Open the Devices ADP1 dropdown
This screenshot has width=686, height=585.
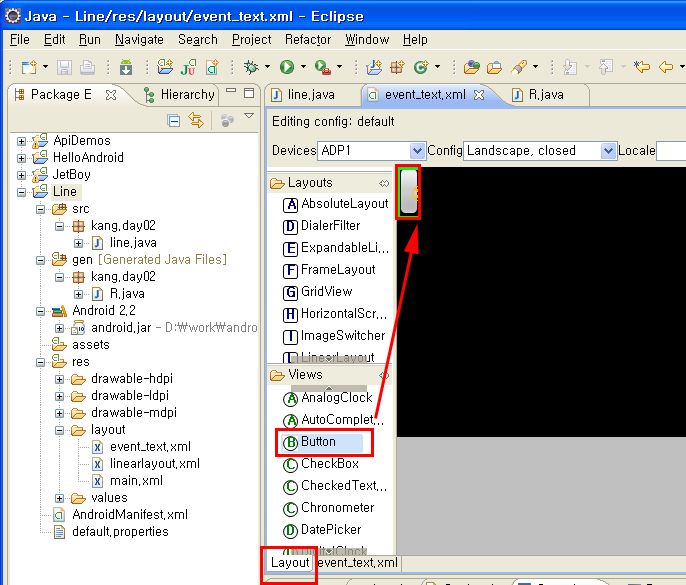(x=417, y=151)
